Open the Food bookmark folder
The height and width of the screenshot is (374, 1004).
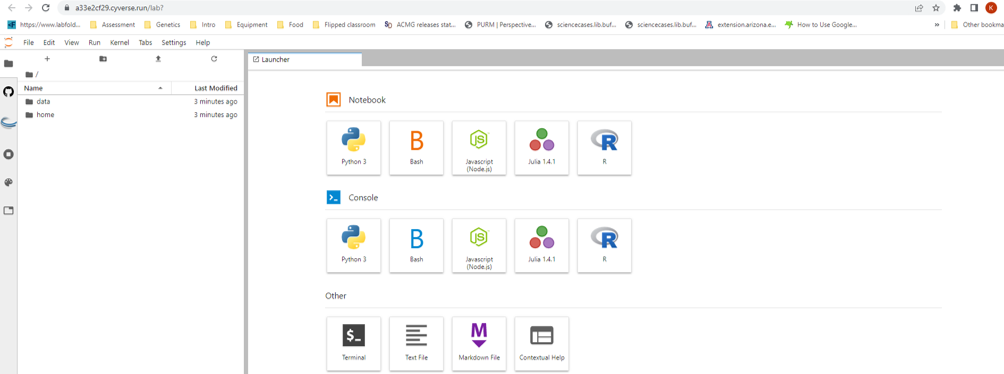point(290,25)
